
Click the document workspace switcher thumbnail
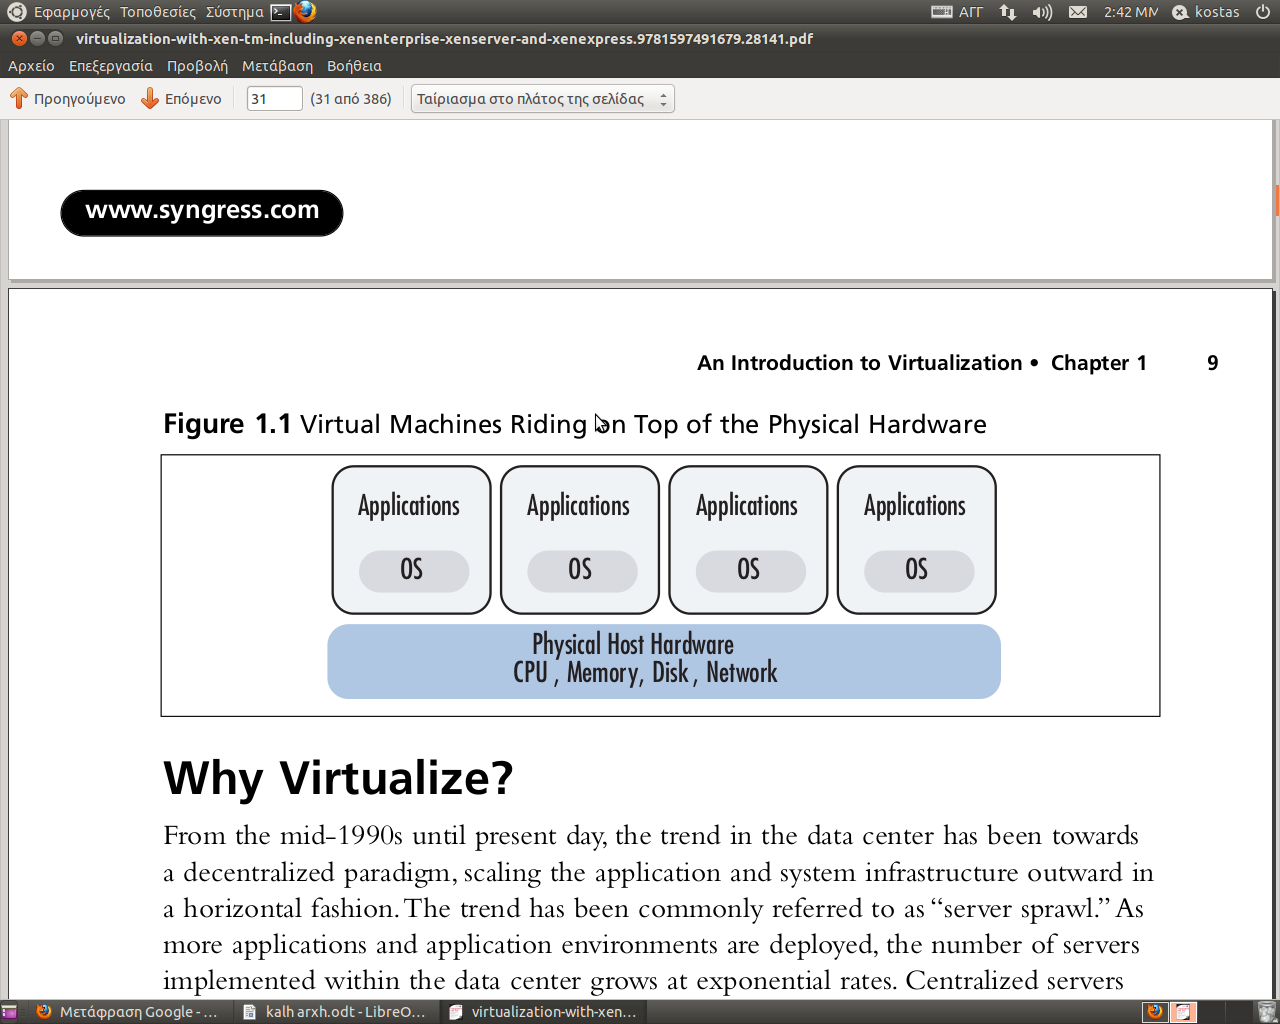point(1184,1012)
